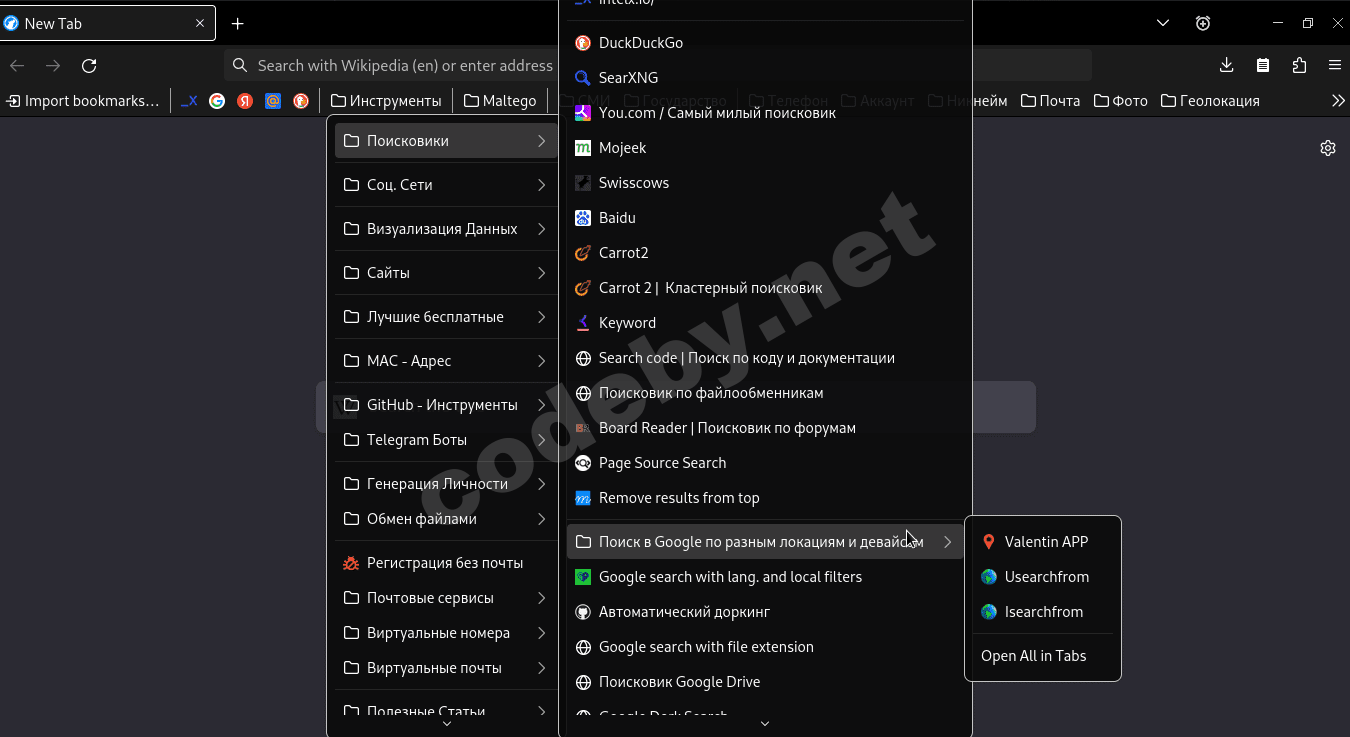Open the Инструменты bookmarks folder
Viewport: 1350px width, 737px height.
tap(386, 101)
